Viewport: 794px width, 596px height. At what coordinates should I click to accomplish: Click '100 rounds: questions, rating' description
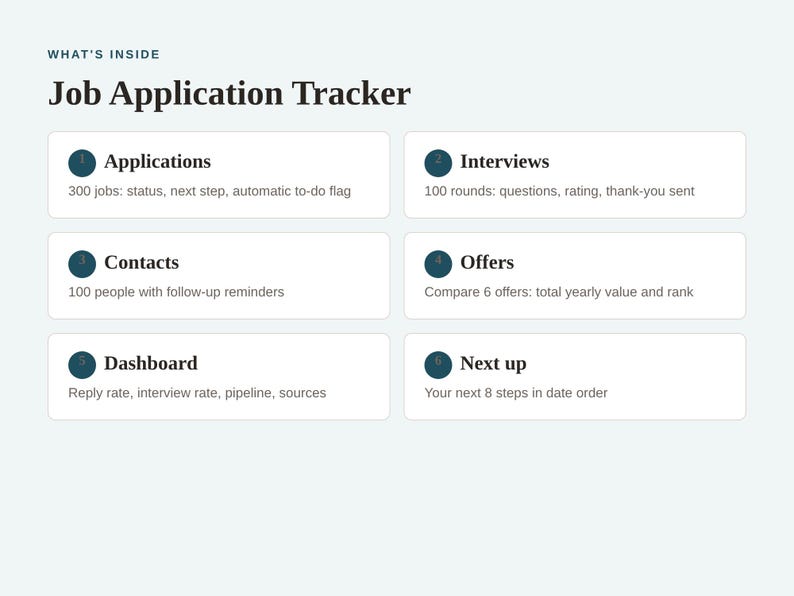point(559,191)
